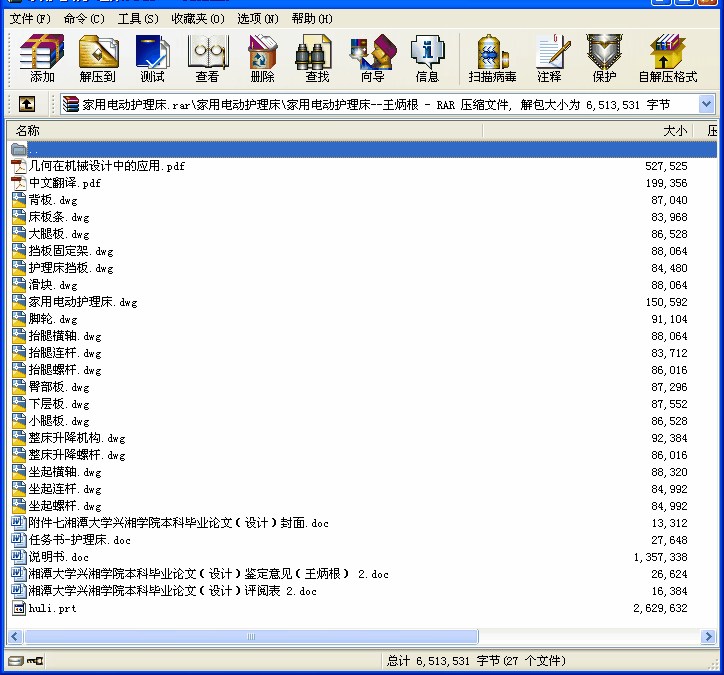Click the Protect (保护) archive icon
The width and height of the screenshot is (724, 675).
click(604, 58)
